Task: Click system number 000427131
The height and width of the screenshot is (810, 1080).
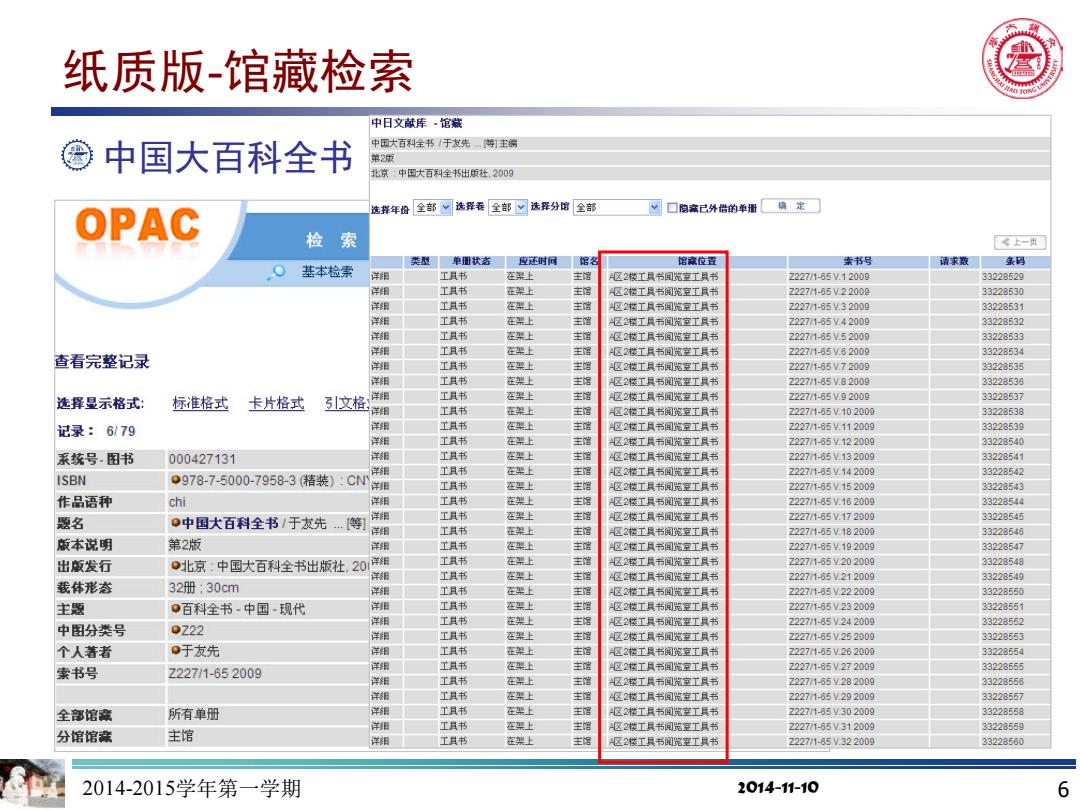Action: (202, 459)
